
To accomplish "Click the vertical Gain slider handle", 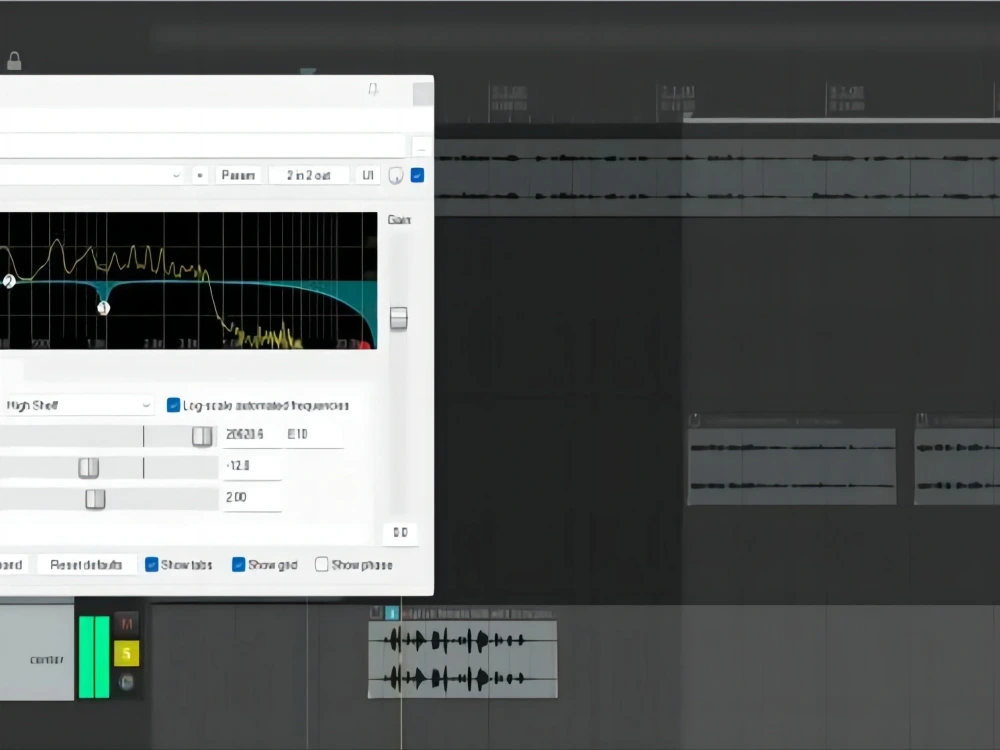I will coord(399,318).
